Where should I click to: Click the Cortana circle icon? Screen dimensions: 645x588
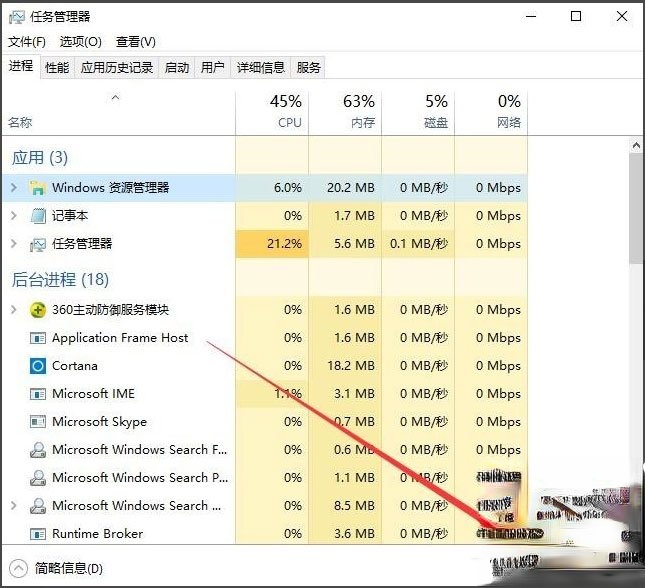click(37, 366)
